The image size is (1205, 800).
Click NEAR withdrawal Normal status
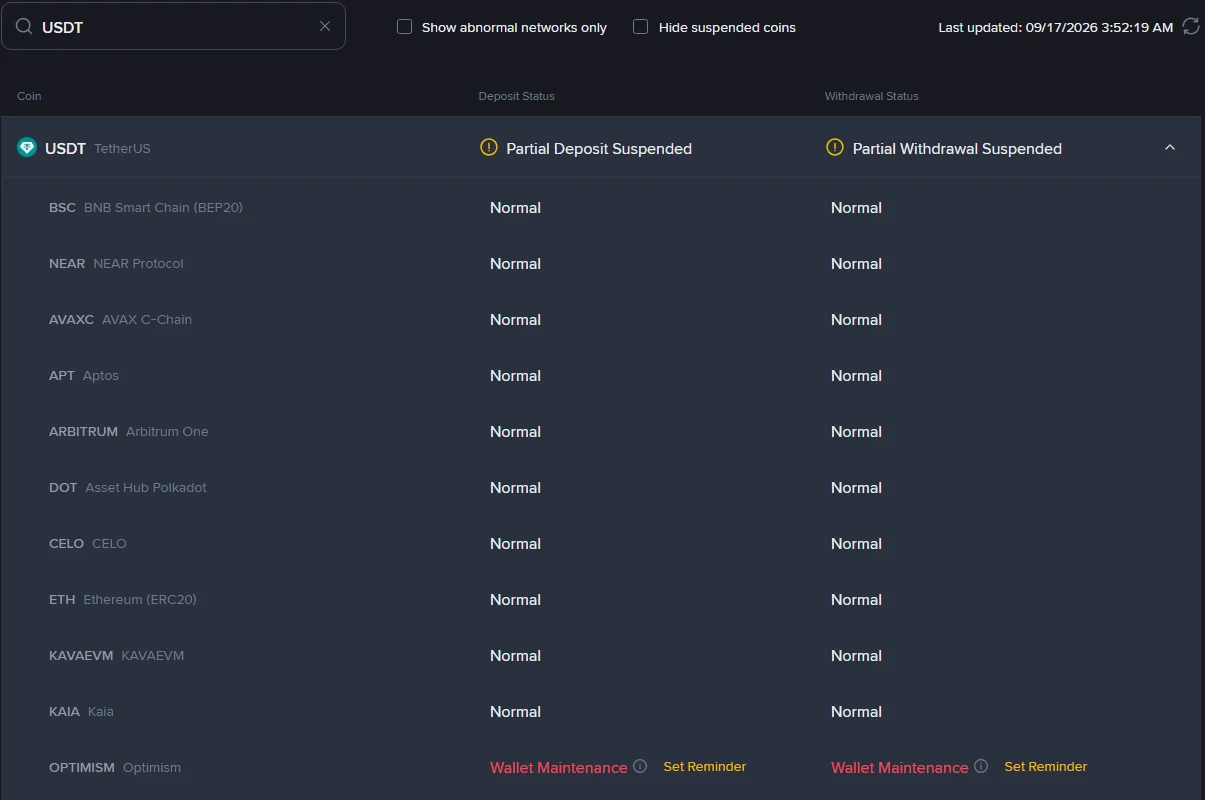coord(856,264)
